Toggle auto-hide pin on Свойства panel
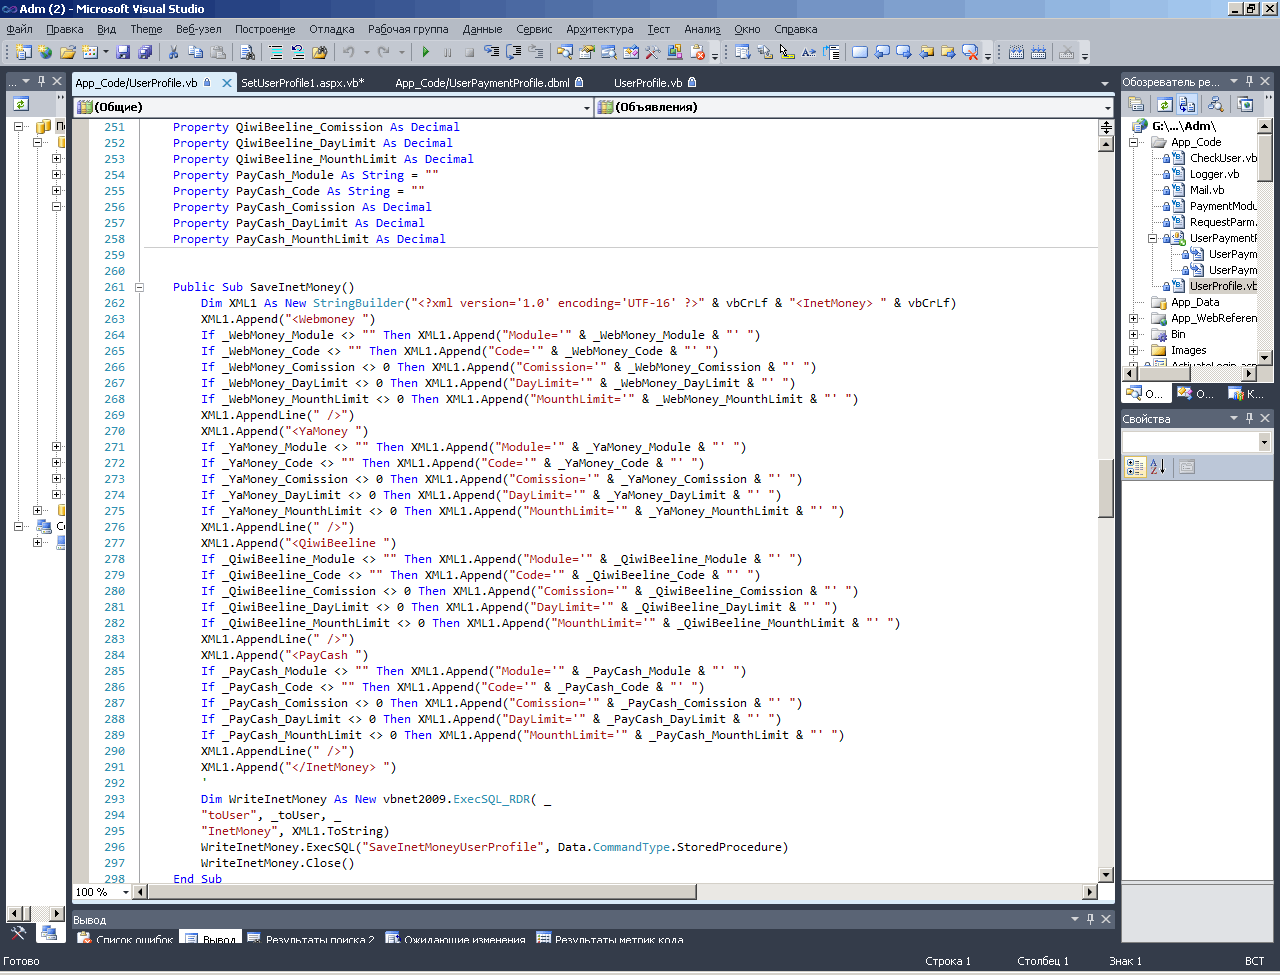The height and width of the screenshot is (975, 1280). (1249, 418)
